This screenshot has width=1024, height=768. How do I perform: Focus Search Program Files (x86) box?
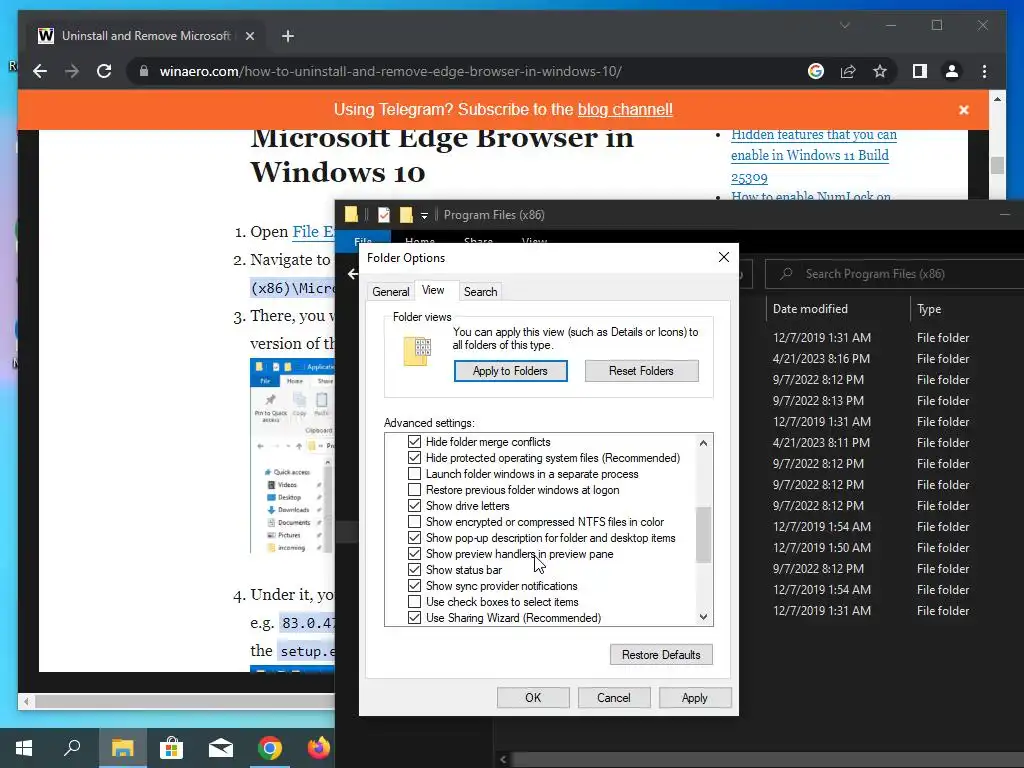click(895, 274)
